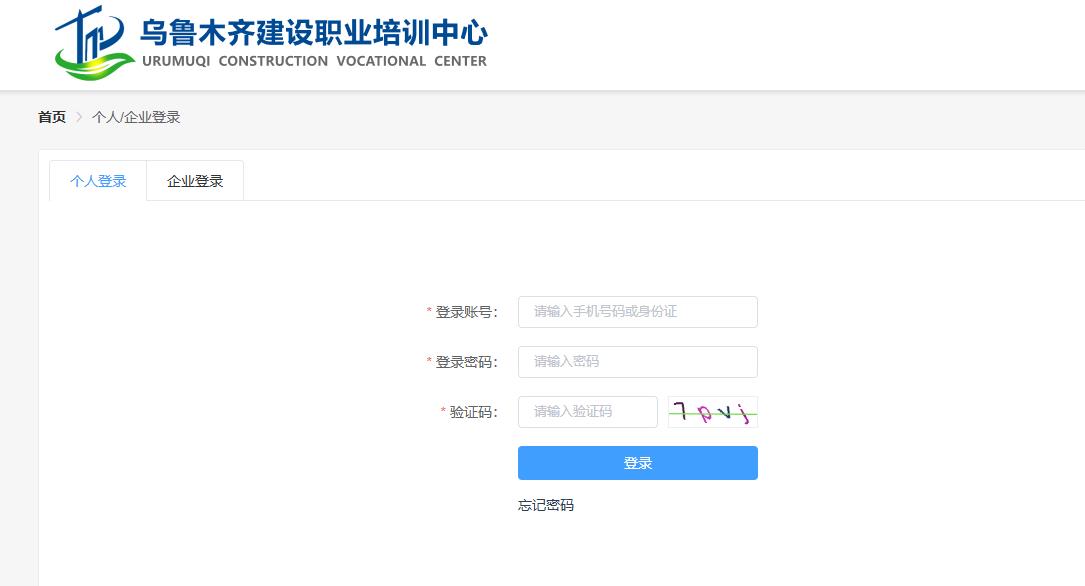1085x586 pixels.
Task: Click the red asterisk beside 登录账号
Action: 429,312
